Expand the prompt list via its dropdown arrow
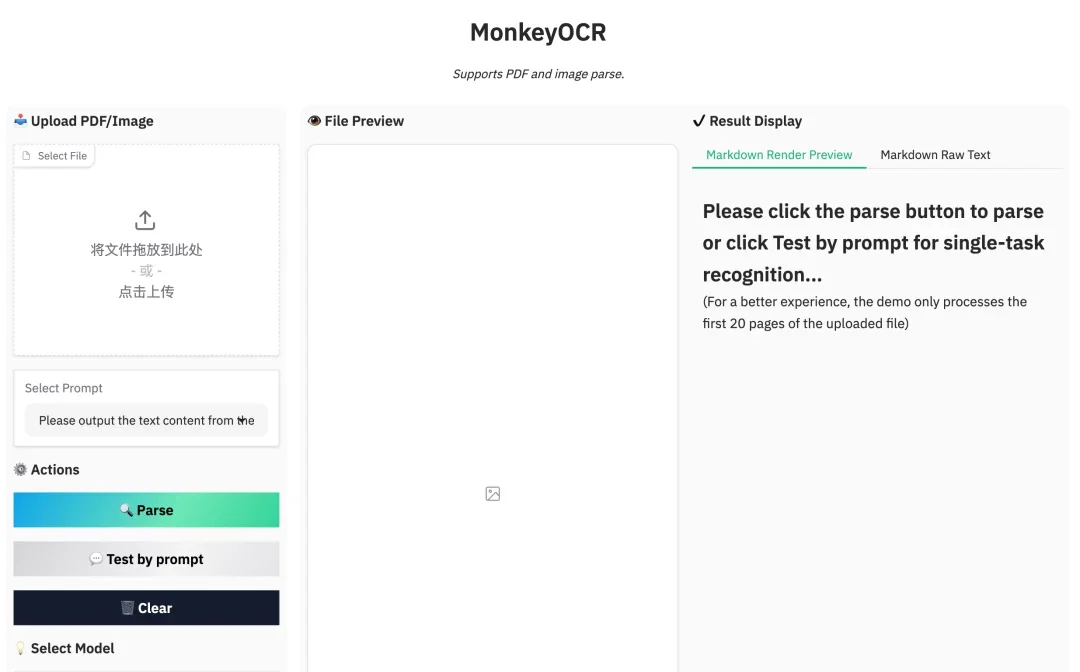Image resolution: width=1080 pixels, height=672 pixels. [242, 420]
